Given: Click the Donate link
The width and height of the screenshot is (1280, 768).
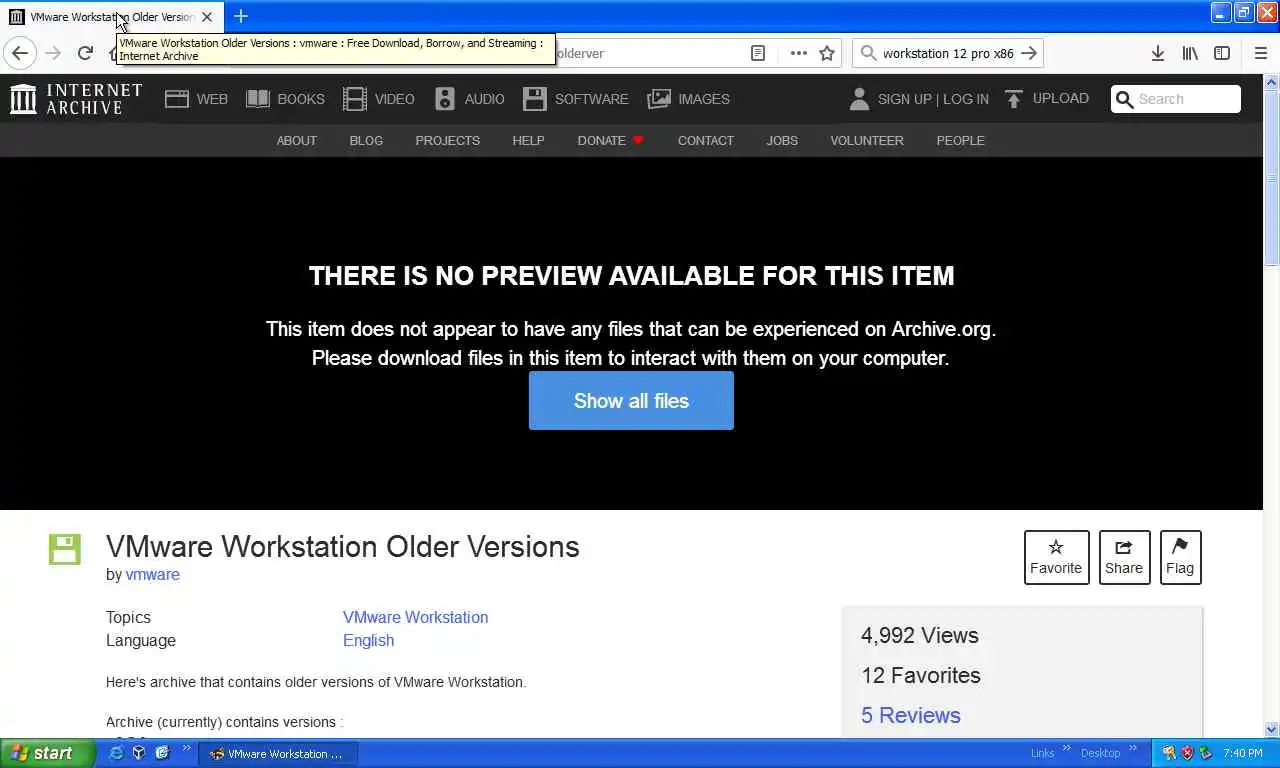Looking at the screenshot, I should (610, 140).
